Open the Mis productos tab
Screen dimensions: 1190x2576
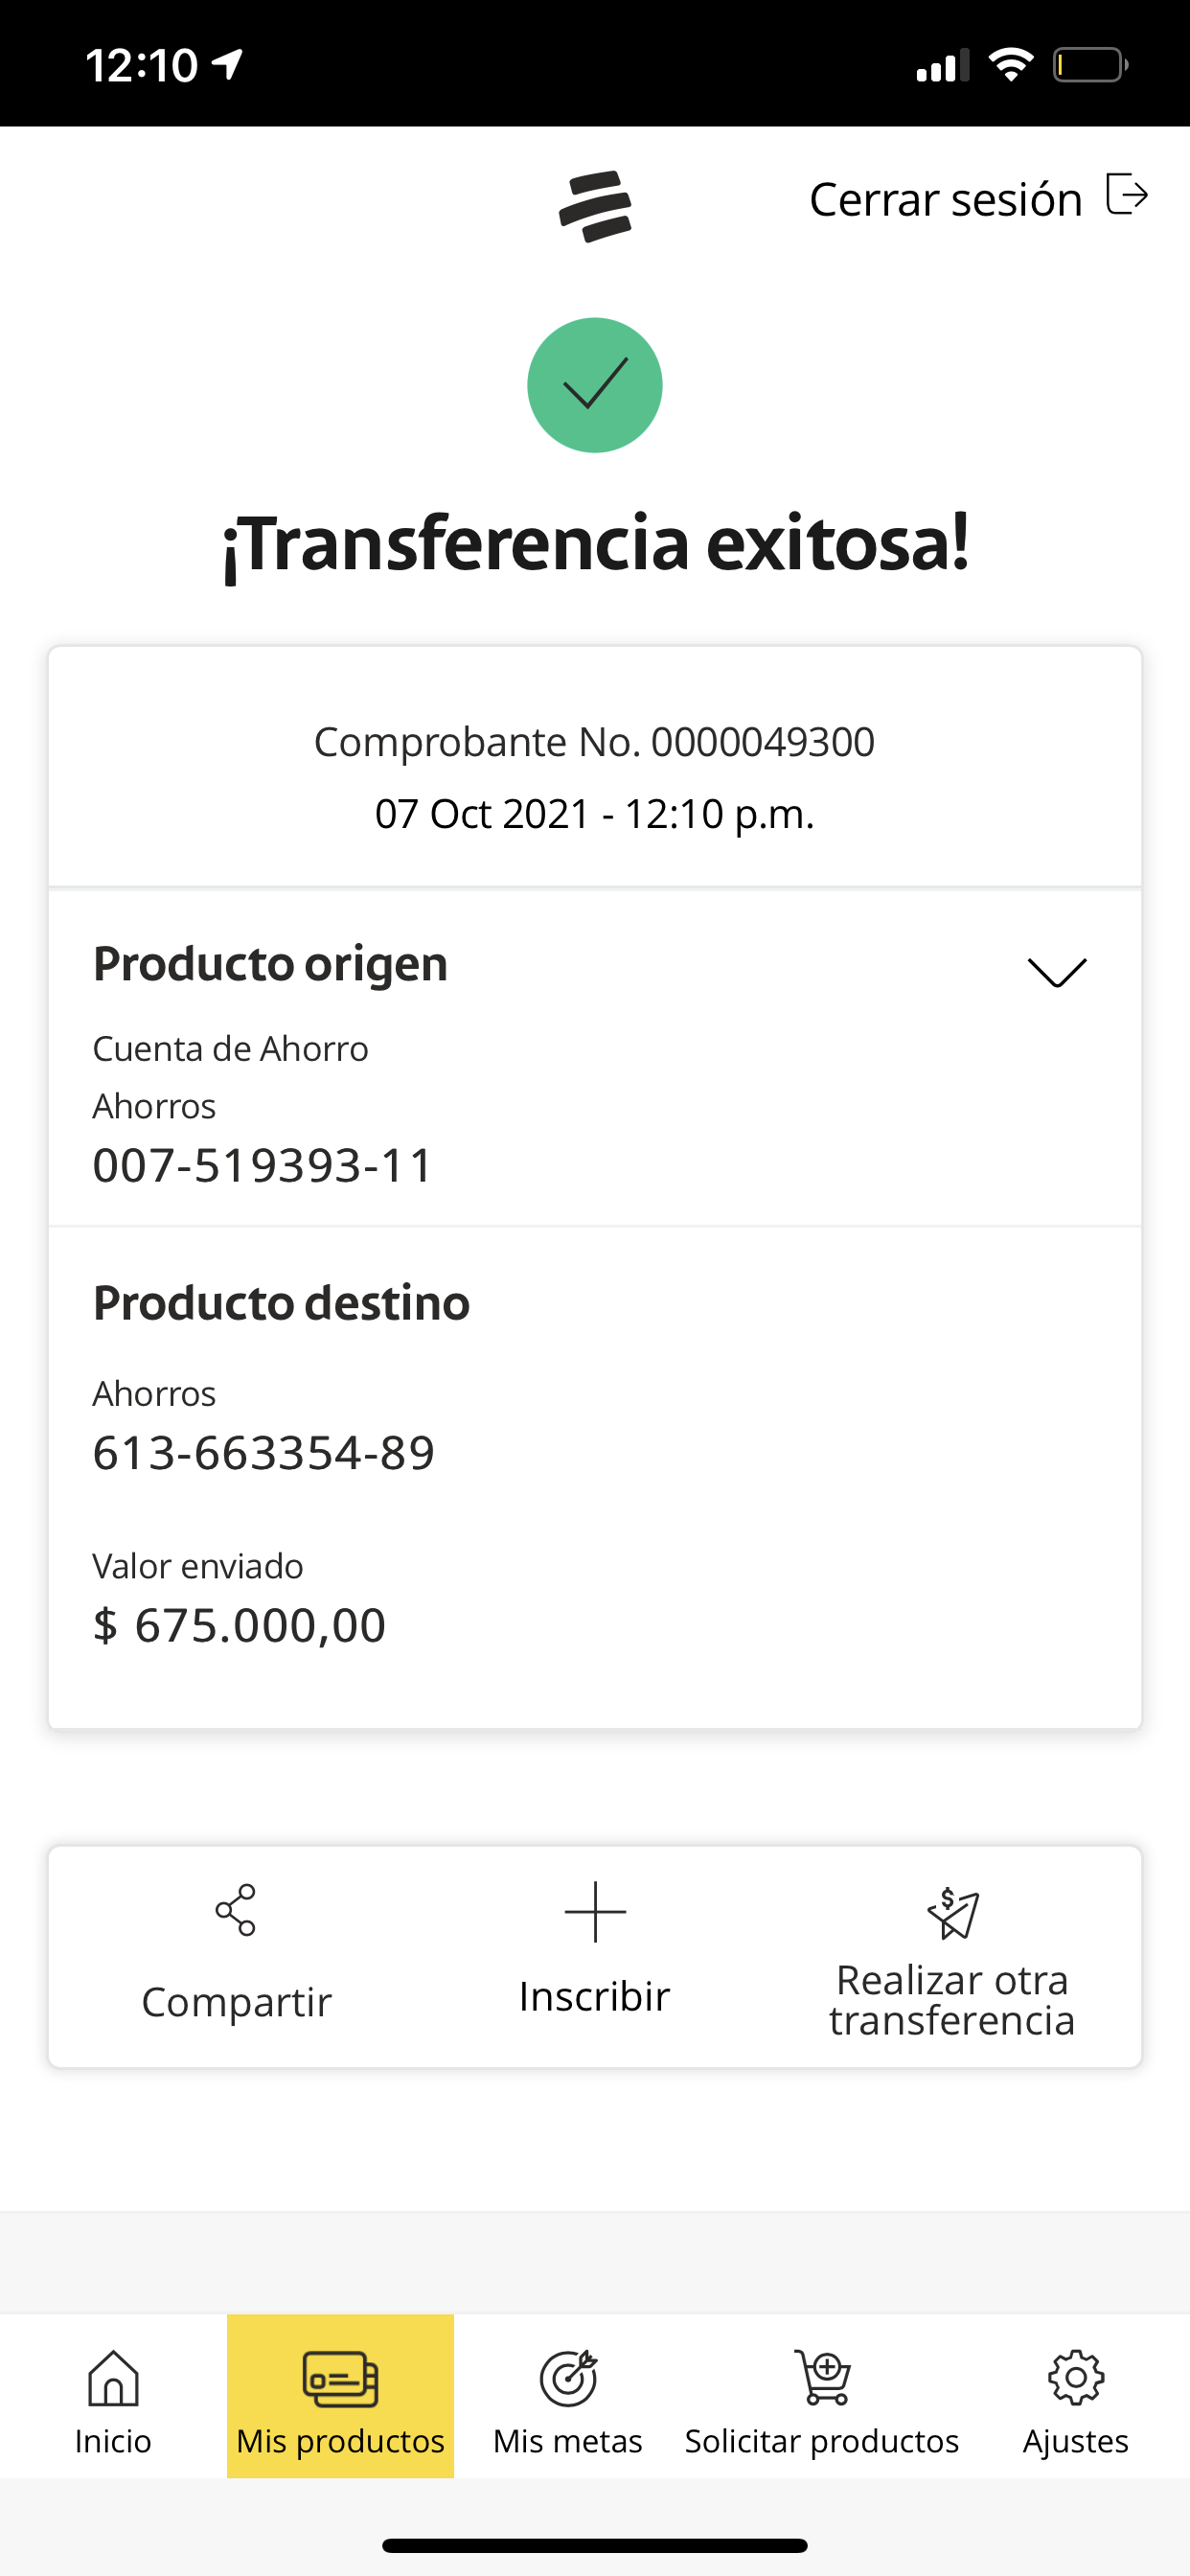[340, 2396]
